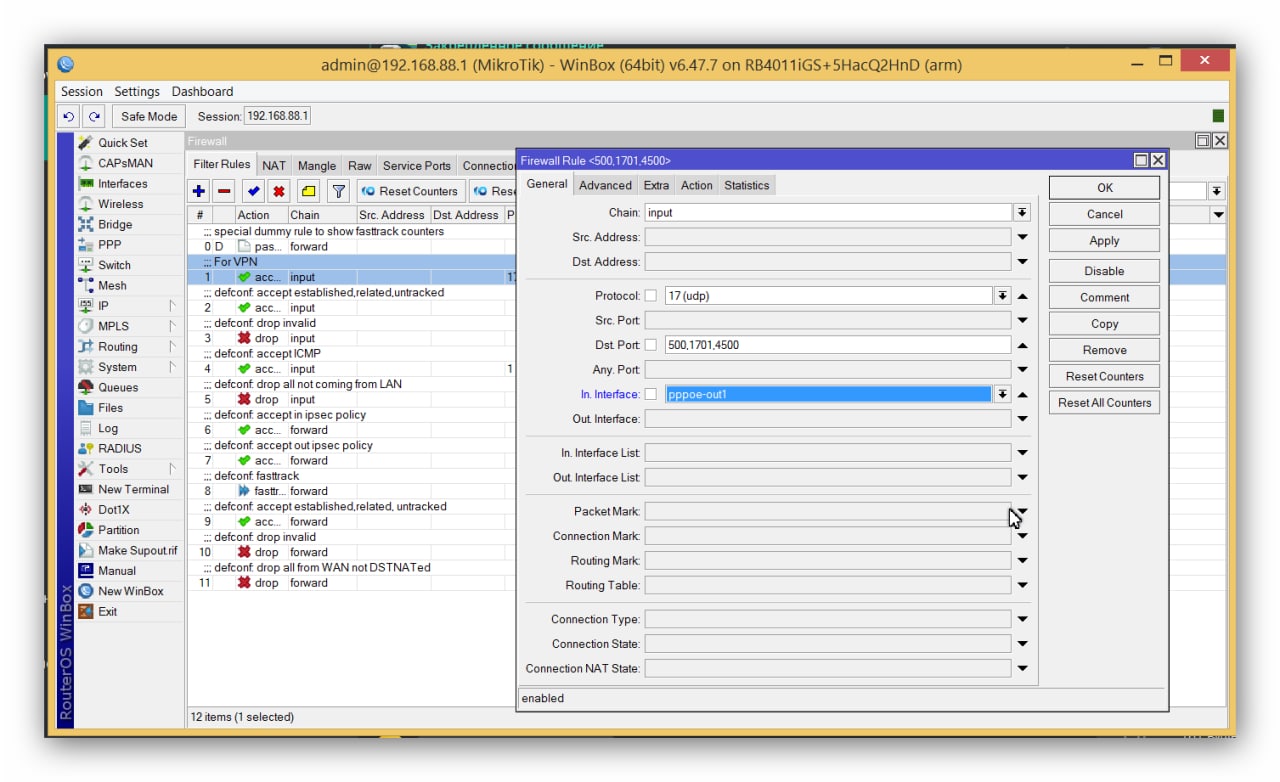The height and width of the screenshot is (782, 1280).
Task: Collapse Dst. Port field arrow
Action: point(1022,345)
